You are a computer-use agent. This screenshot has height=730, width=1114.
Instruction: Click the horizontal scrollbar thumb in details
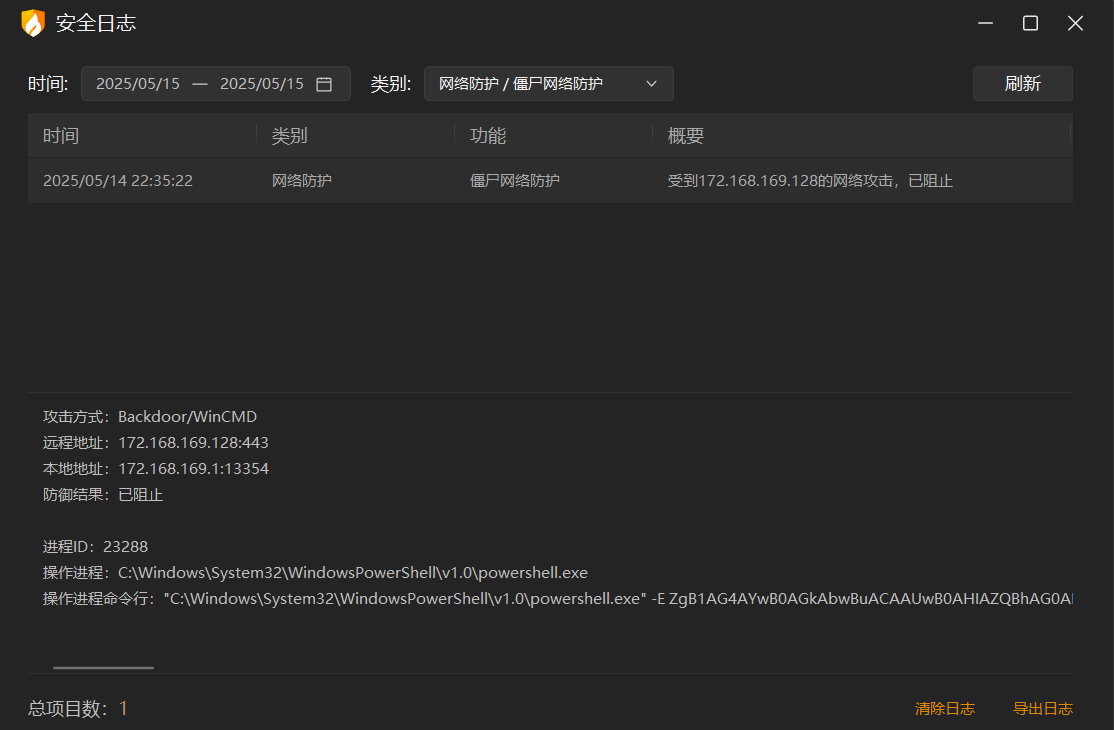[104, 668]
